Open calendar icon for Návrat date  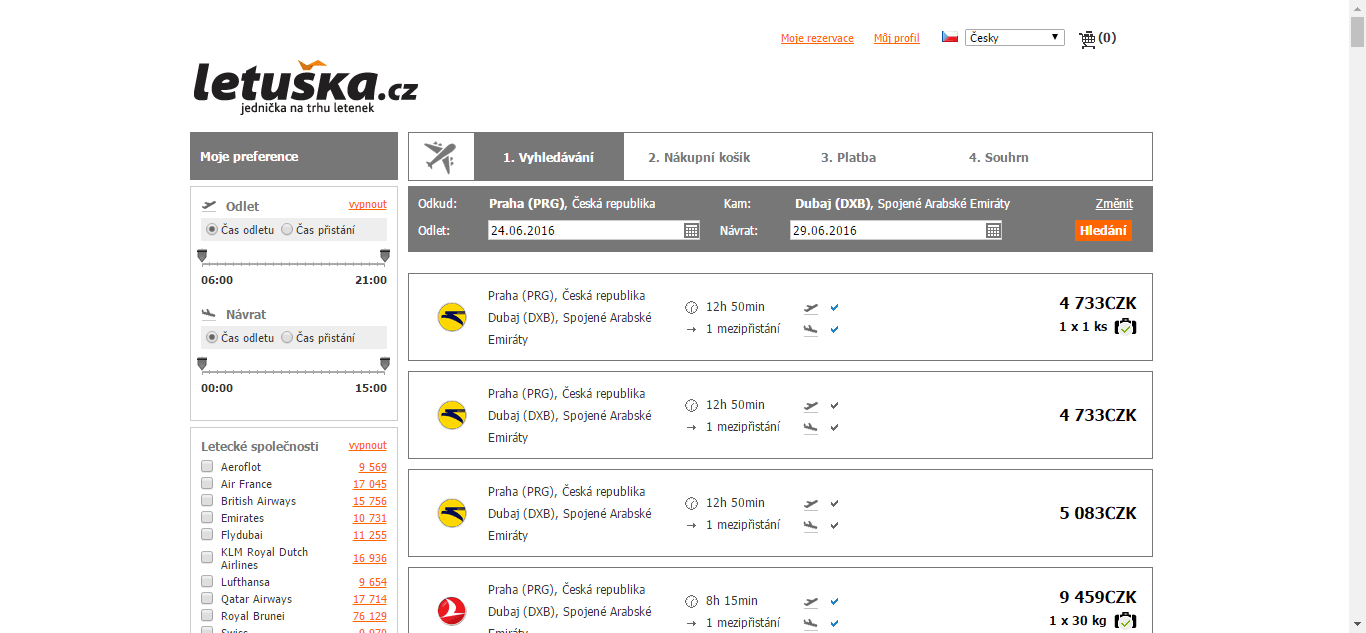pyautogui.click(x=993, y=230)
